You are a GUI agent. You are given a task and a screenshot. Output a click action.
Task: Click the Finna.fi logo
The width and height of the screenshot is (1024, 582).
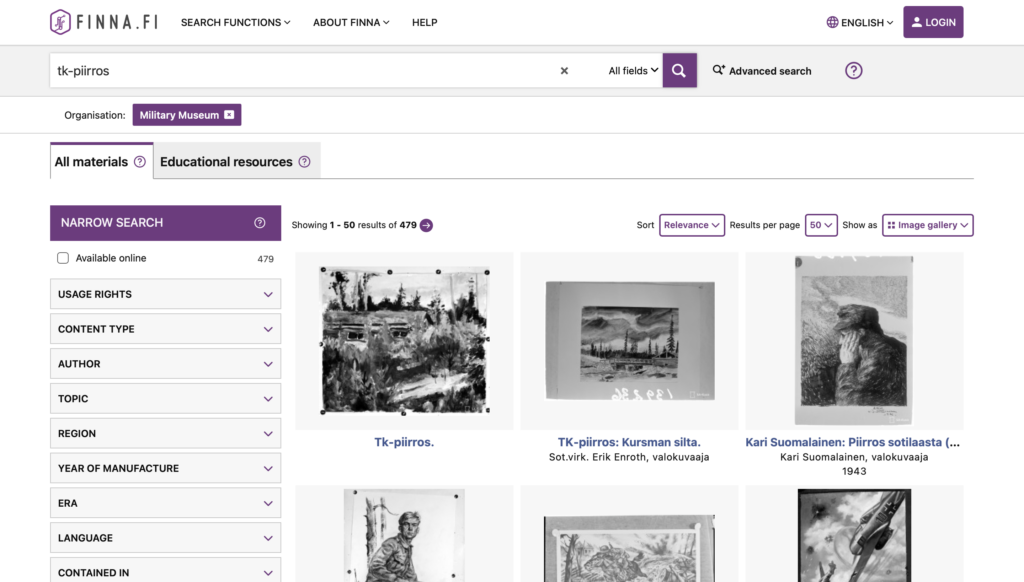[103, 22]
